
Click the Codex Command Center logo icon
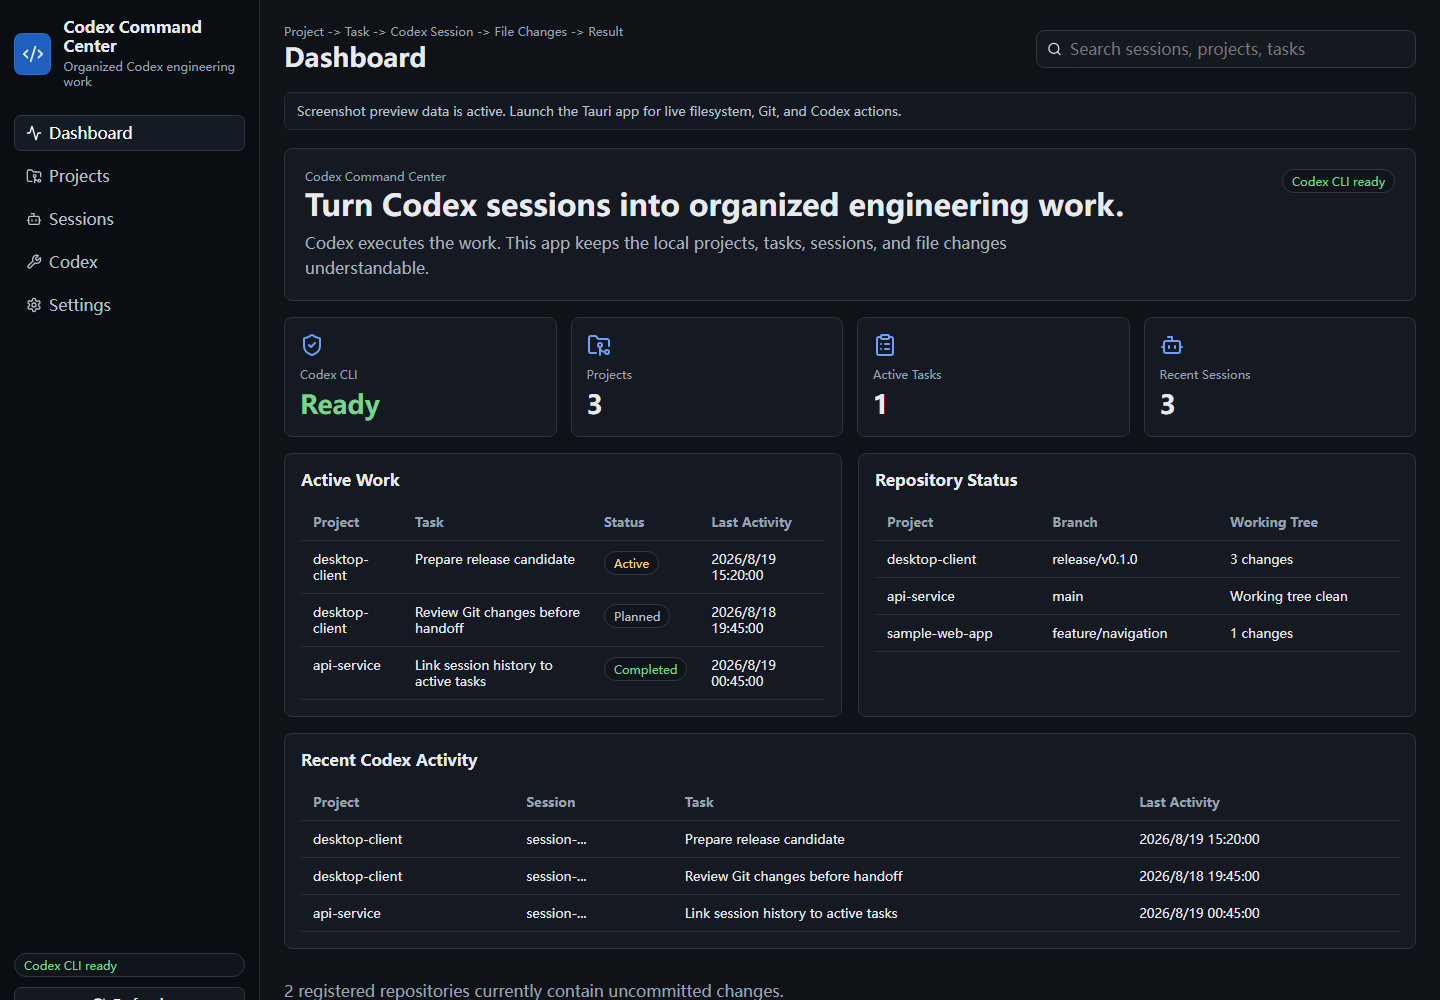pos(32,54)
